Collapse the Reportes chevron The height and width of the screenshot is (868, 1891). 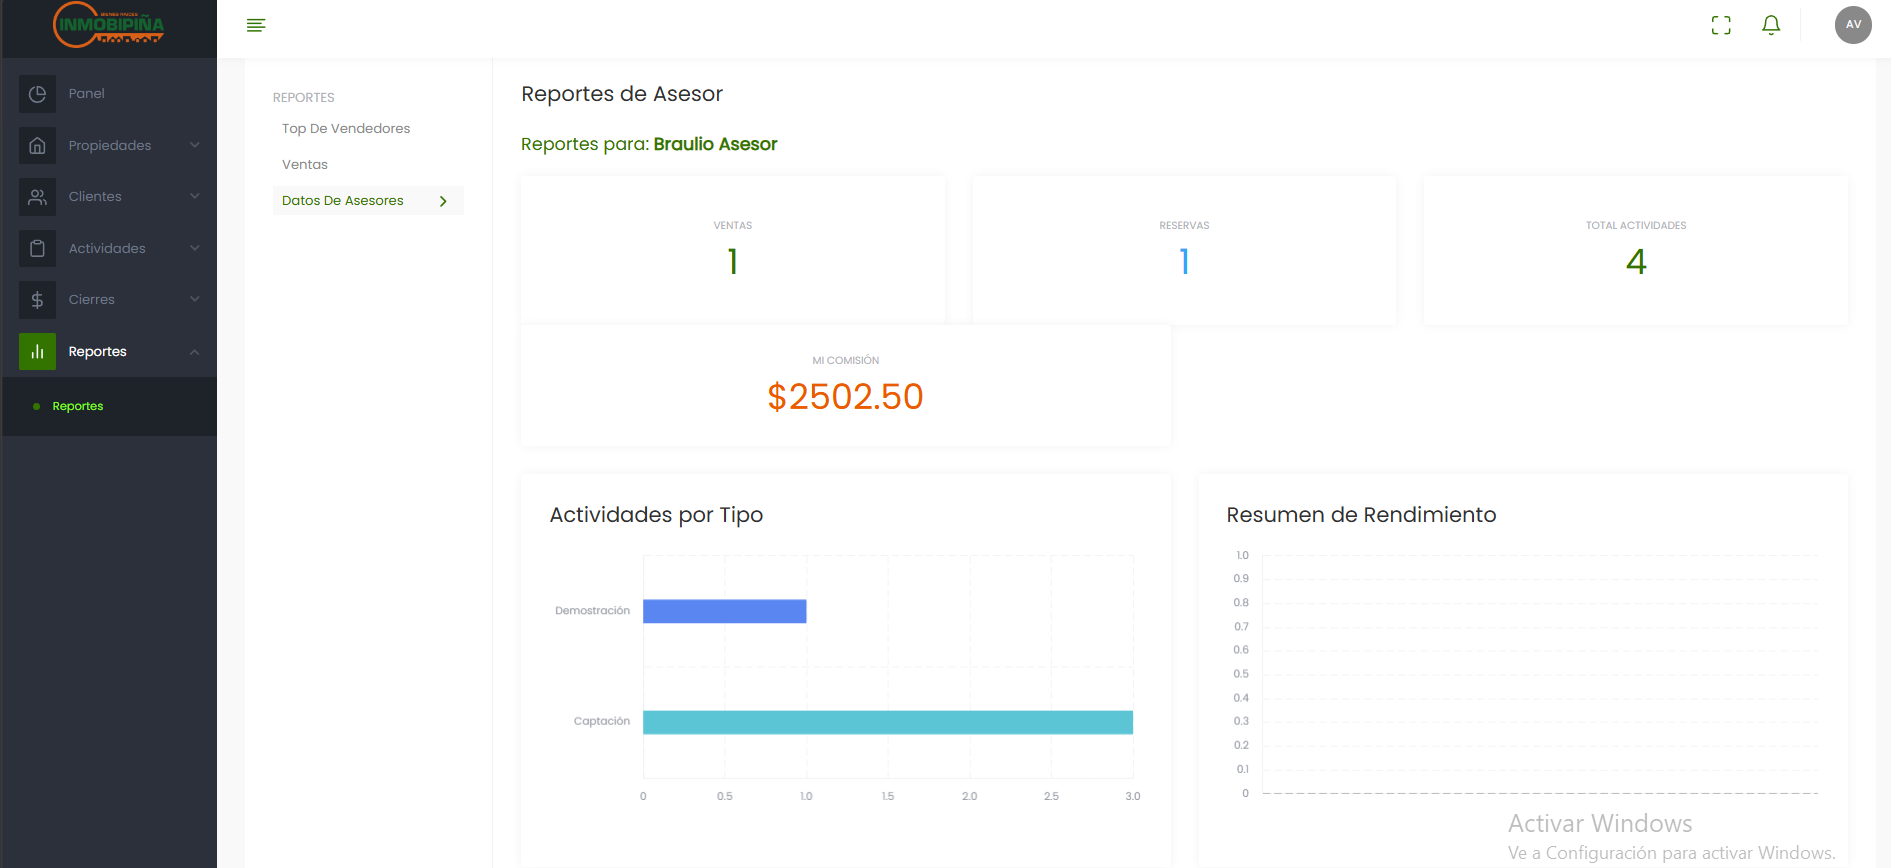tap(195, 352)
